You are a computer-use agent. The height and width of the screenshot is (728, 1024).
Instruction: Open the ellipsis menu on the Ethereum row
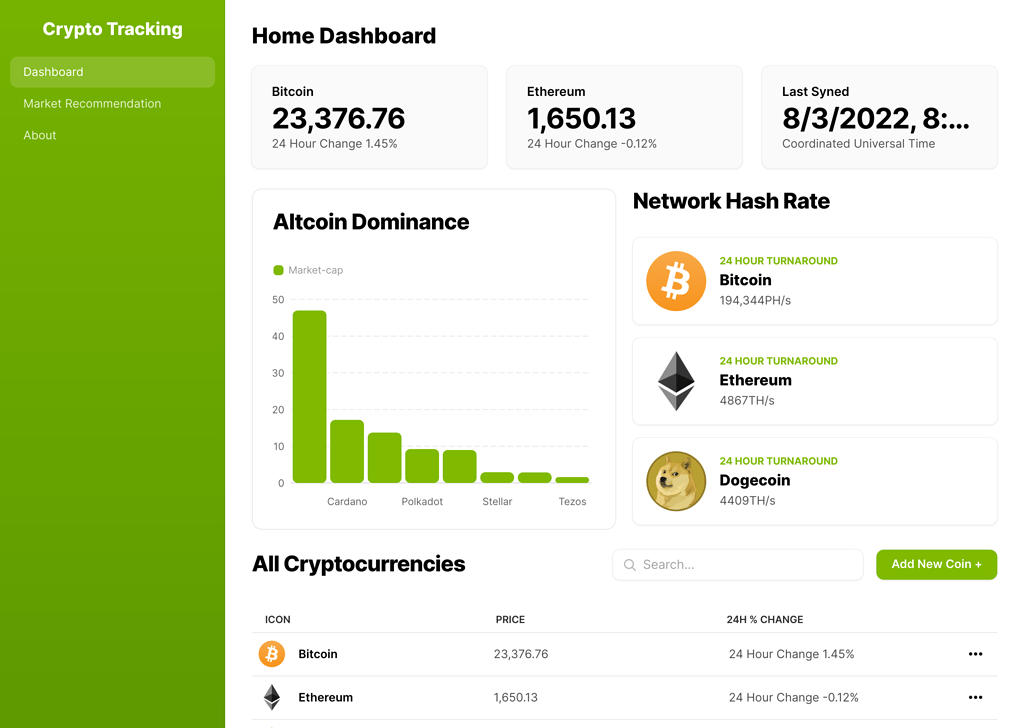[x=975, y=697]
